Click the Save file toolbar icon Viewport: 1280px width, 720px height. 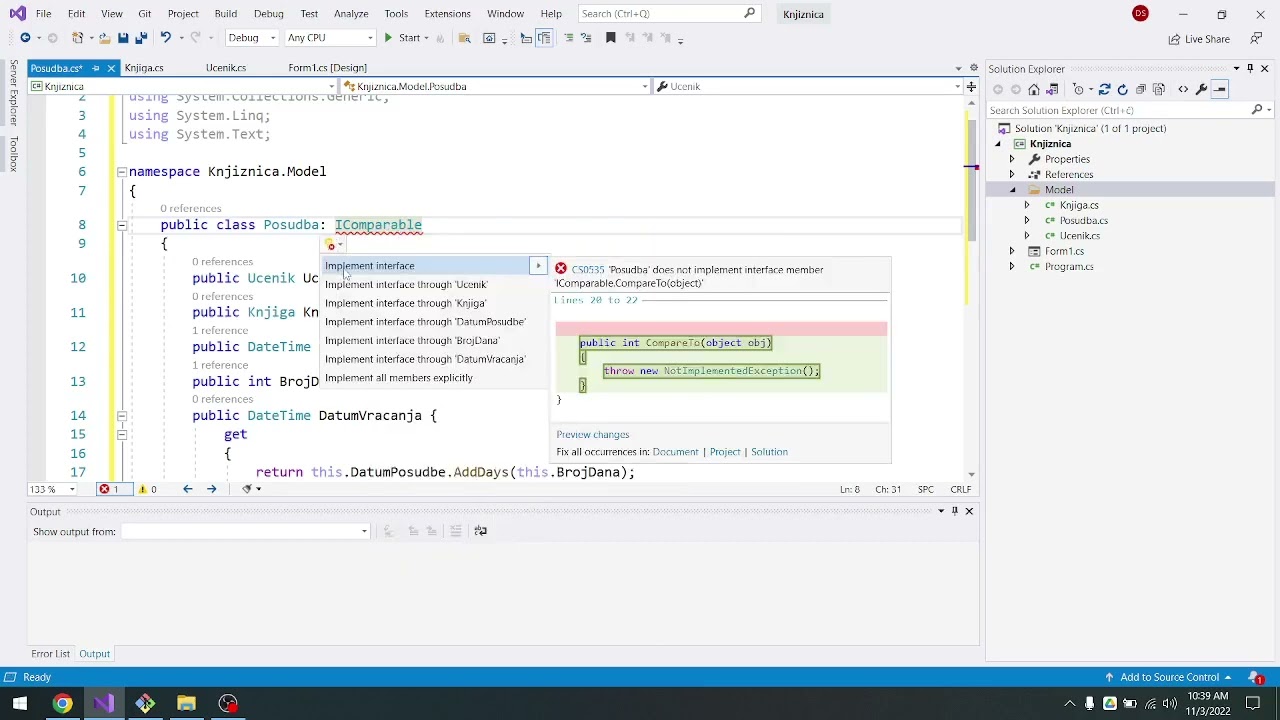[123, 38]
